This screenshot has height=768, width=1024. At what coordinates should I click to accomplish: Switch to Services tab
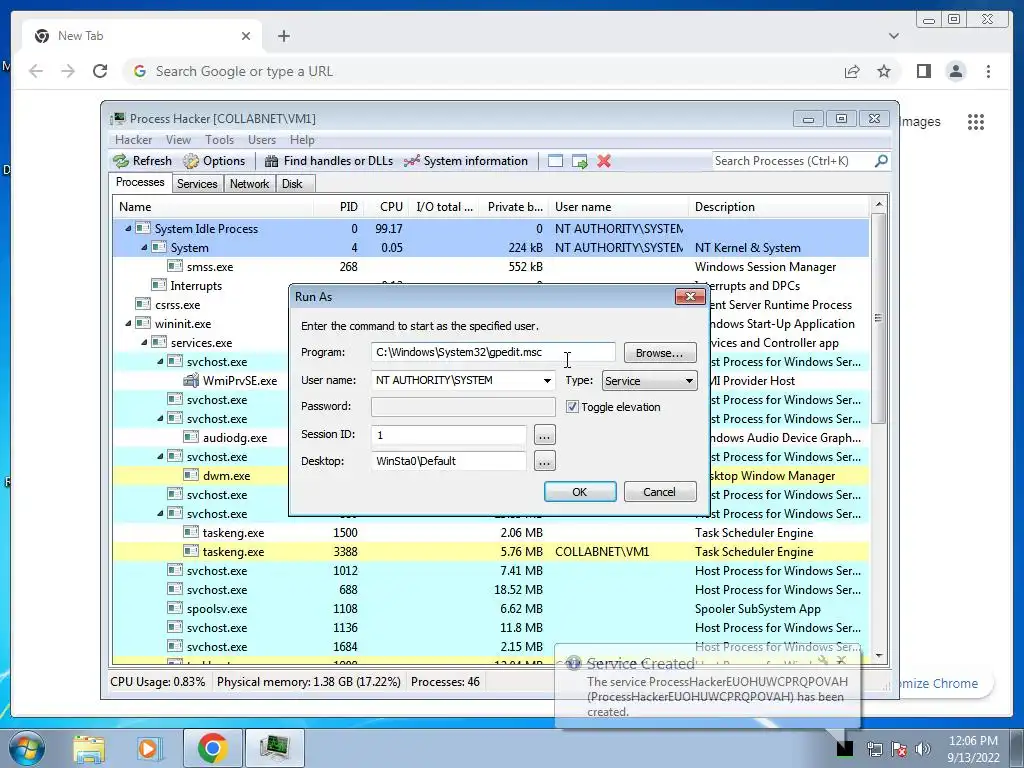click(x=197, y=184)
